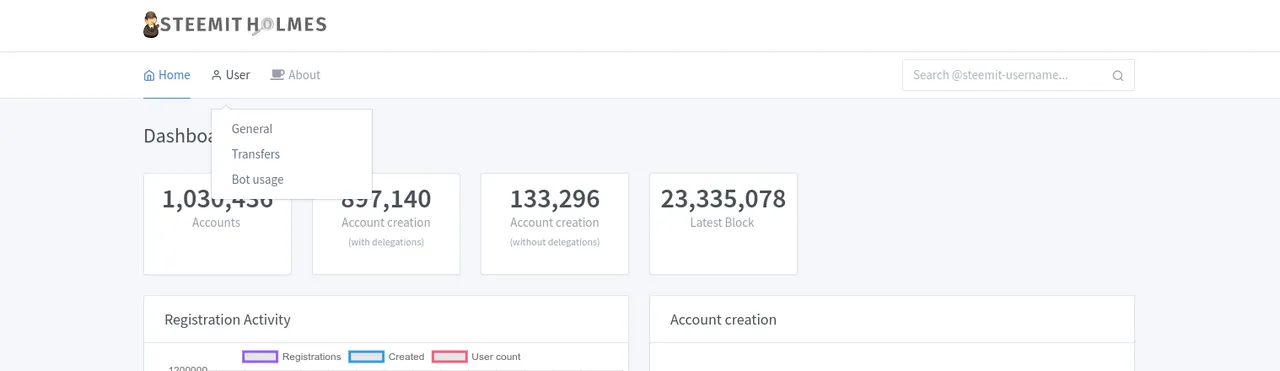Click the 133,296 Account creation card
Screen dimensions: 1280x371
tap(555, 224)
